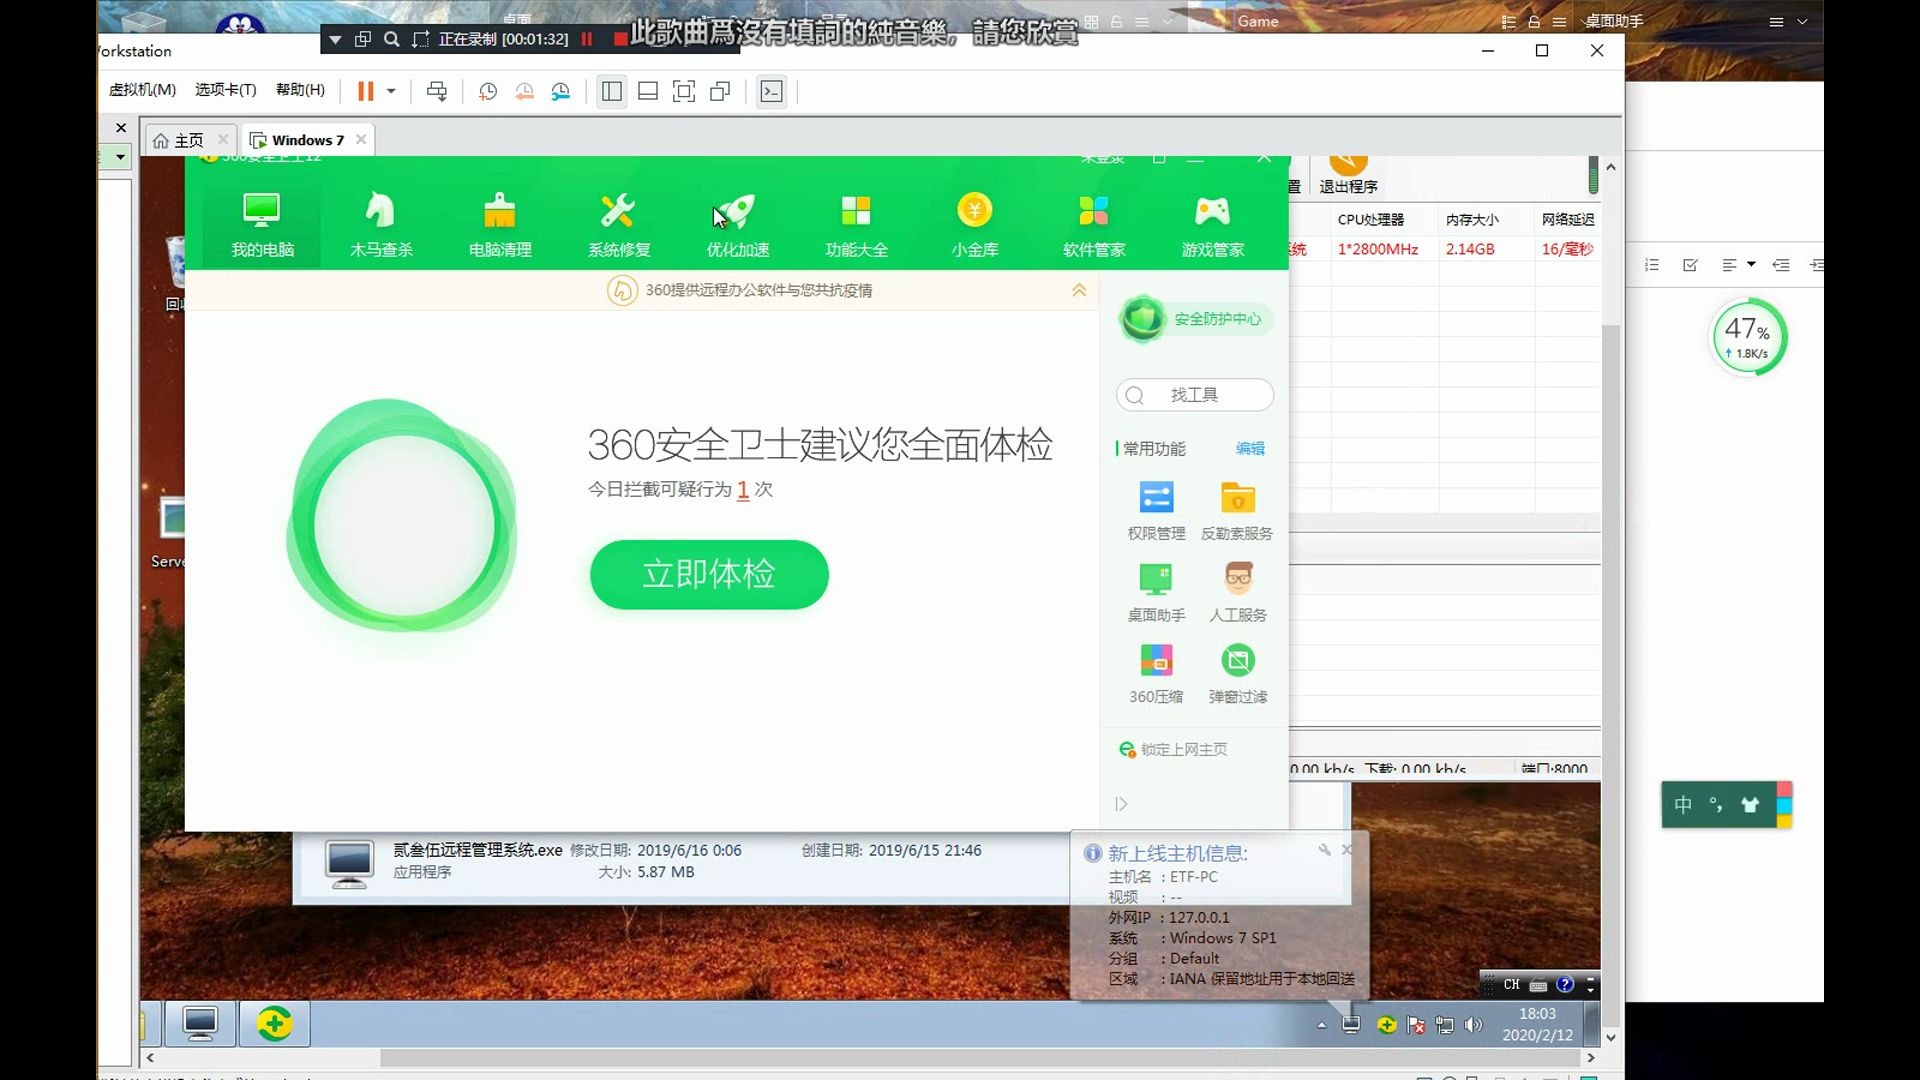Open the recorder dropdown triangle

coord(335,40)
